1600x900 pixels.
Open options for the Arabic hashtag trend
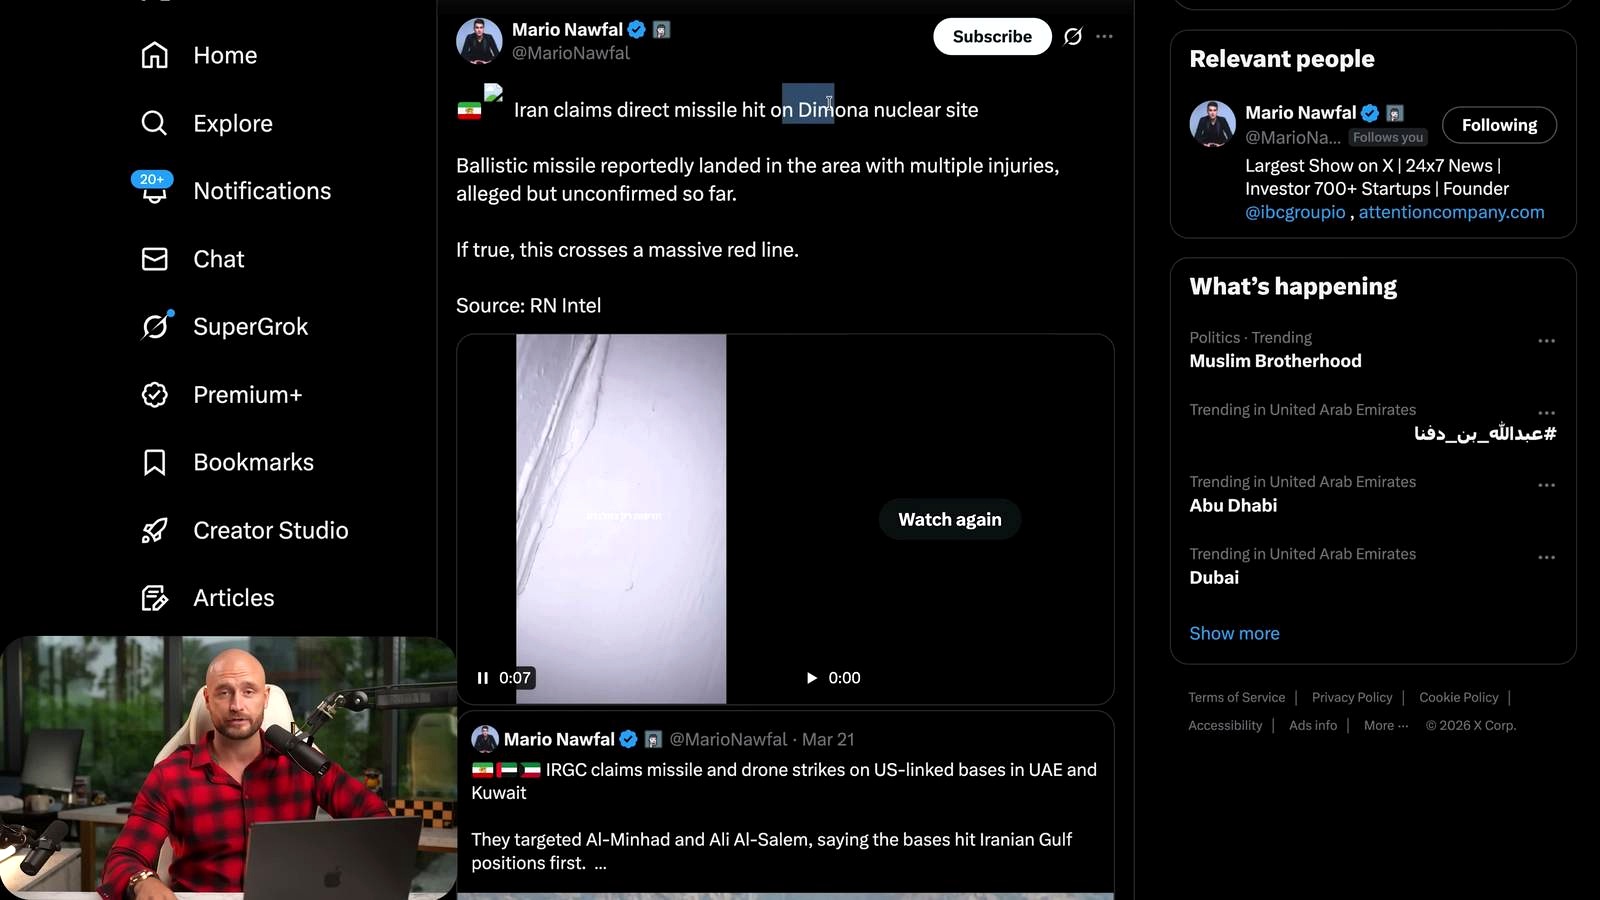click(1546, 413)
